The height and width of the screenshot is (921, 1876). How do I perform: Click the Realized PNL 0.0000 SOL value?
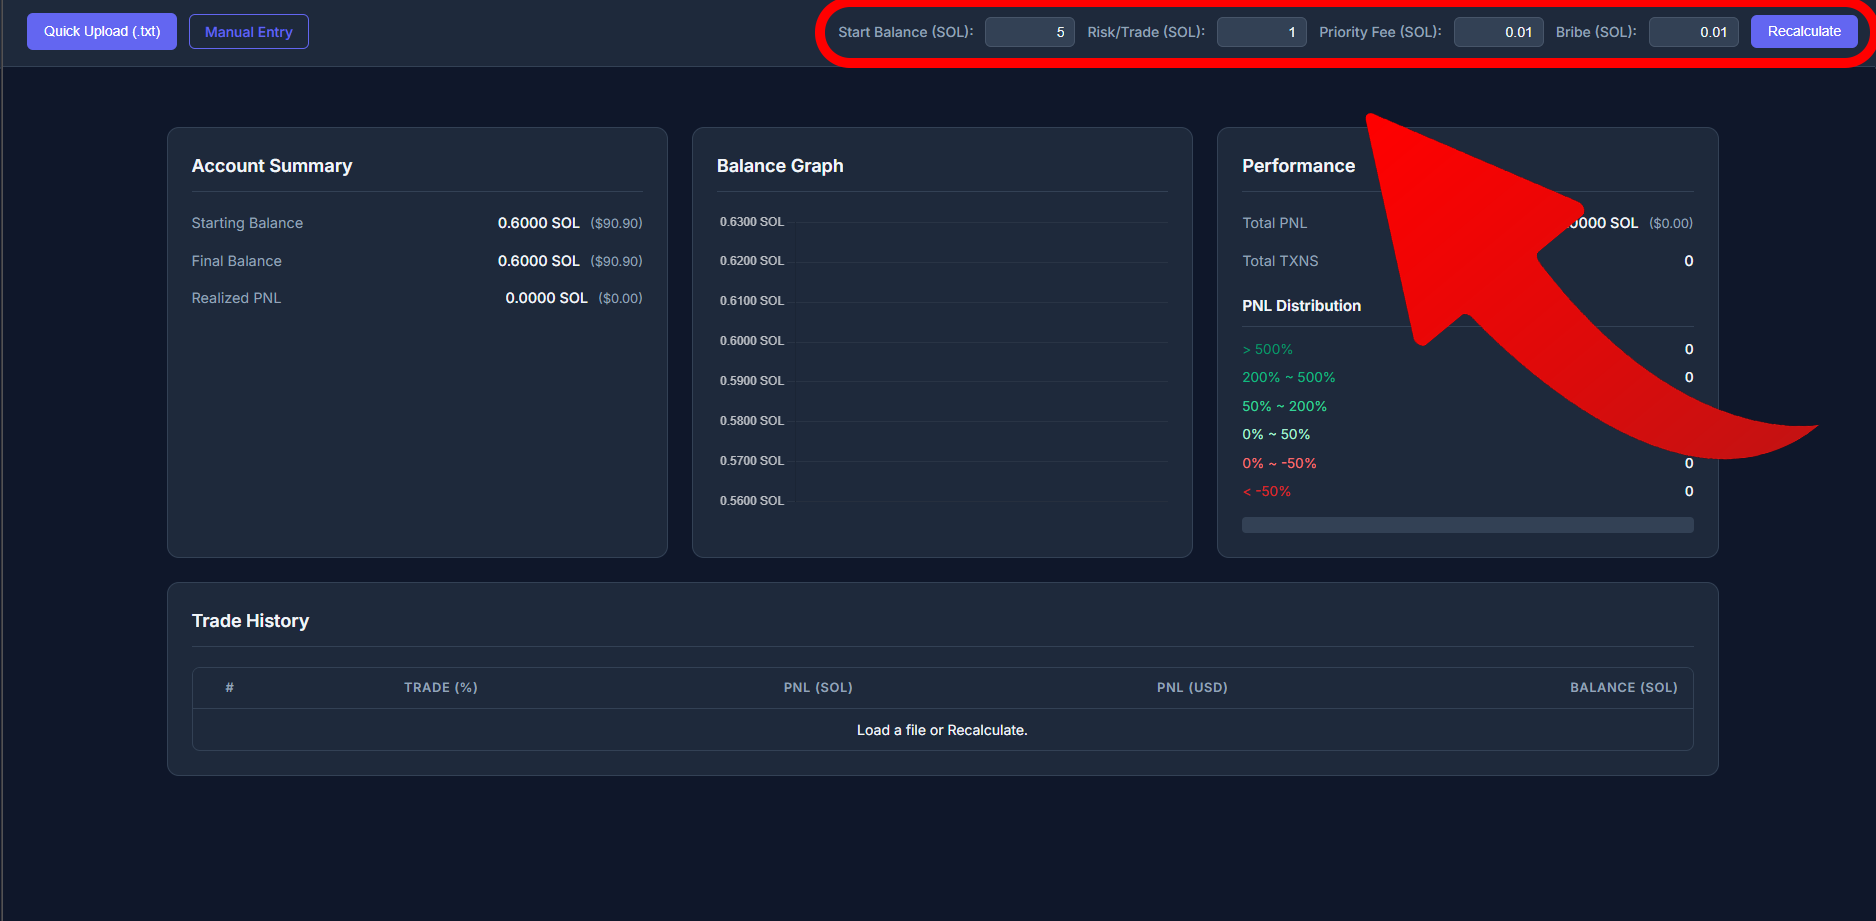click(546, 298)
